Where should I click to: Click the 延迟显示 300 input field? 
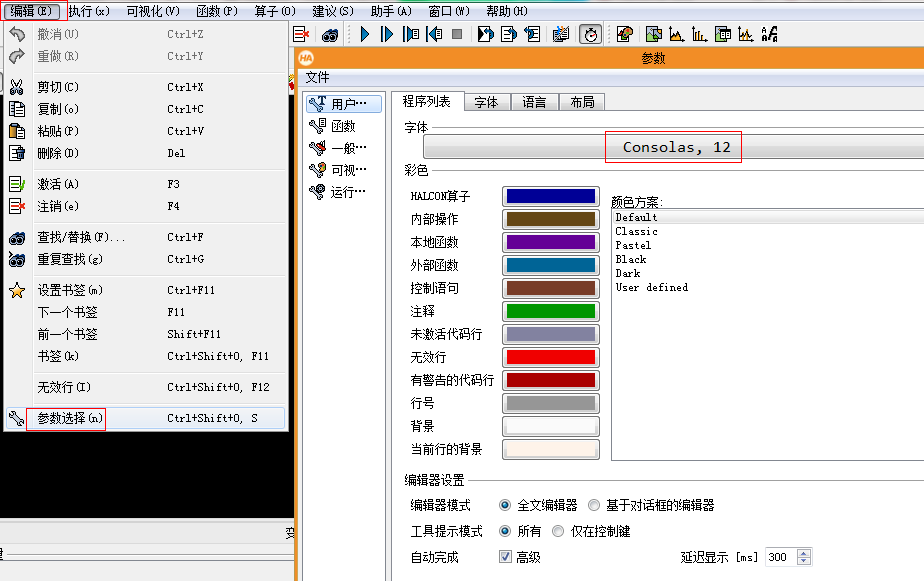pyautogui.click(x=781, y=557)
